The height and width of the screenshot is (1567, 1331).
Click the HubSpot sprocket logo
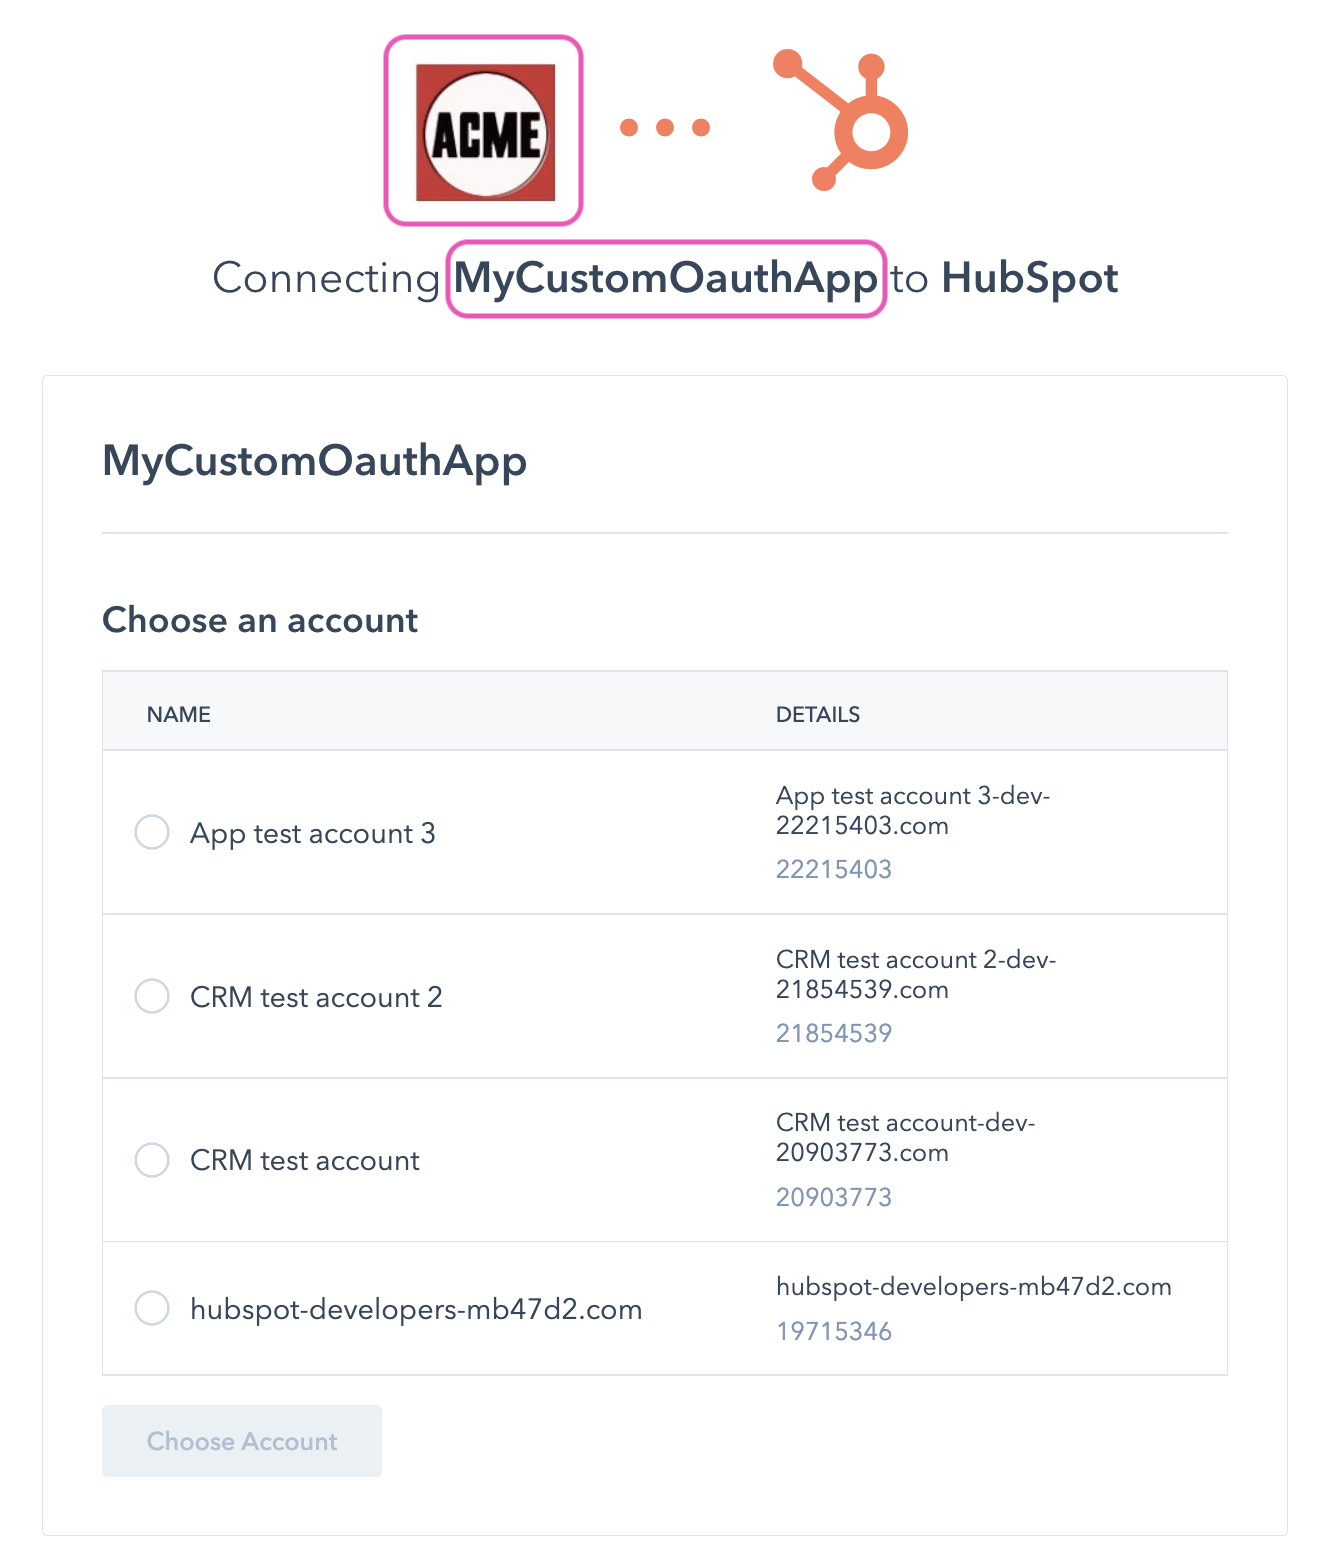pos(838,120)
